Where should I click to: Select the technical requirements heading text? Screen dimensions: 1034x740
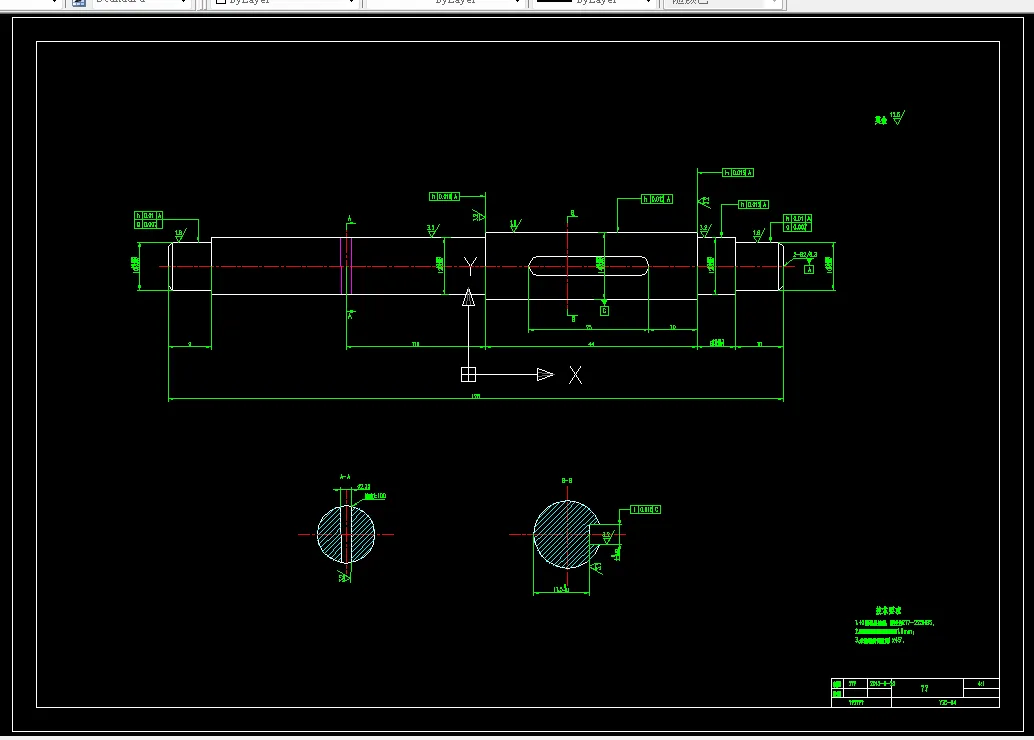[888, 611]
